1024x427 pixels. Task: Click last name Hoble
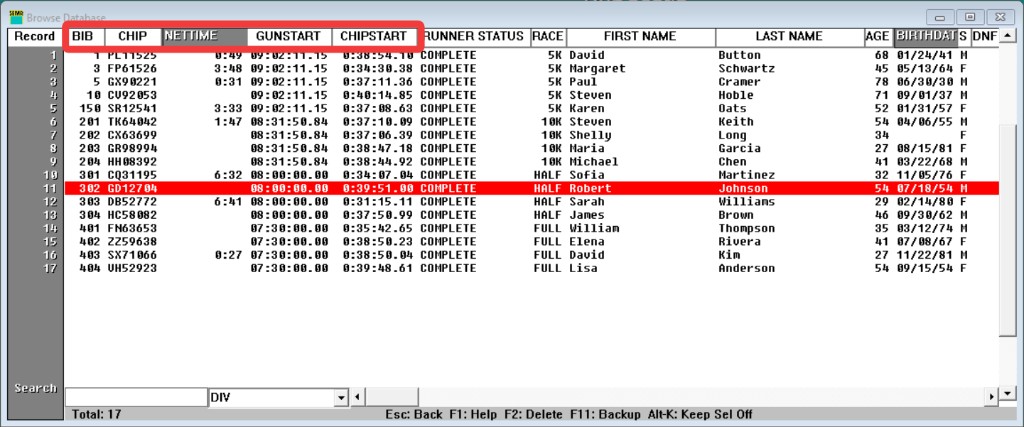click(736, 95)
